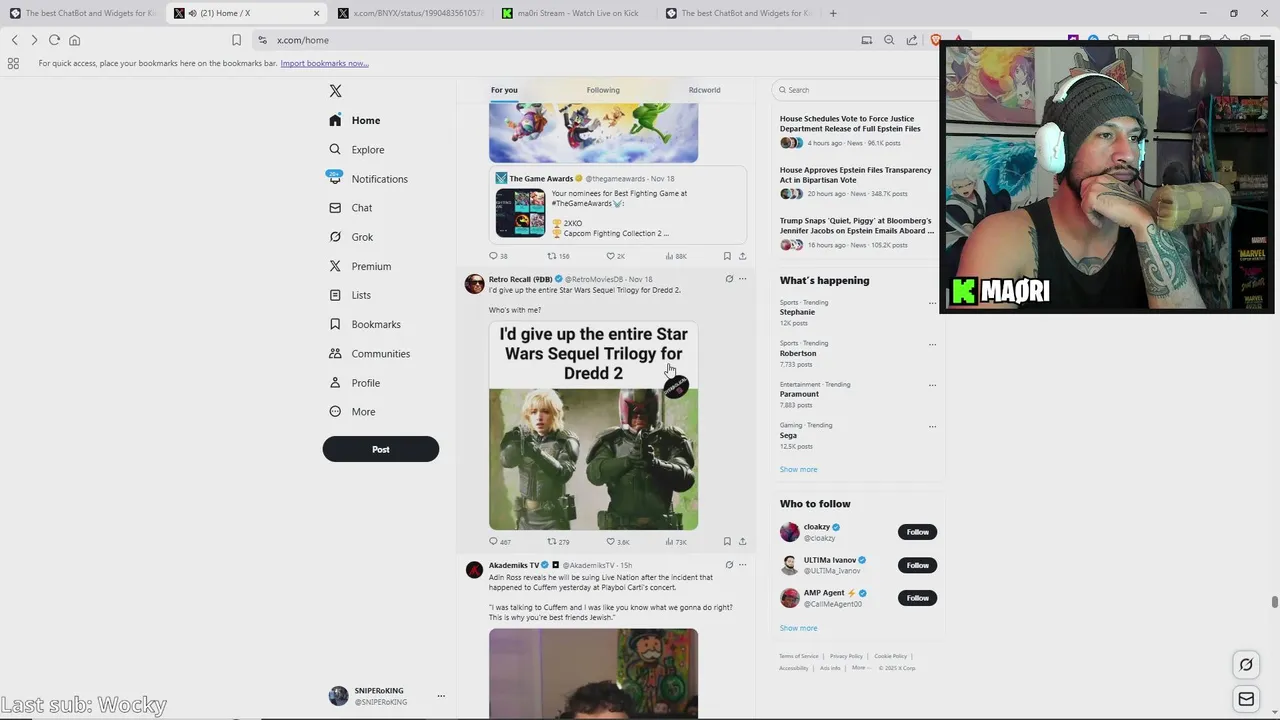Open the Privacy Policy footer link
This screenshot has width=1280, height=720.
pyautogui.click(x=846, y=656)
